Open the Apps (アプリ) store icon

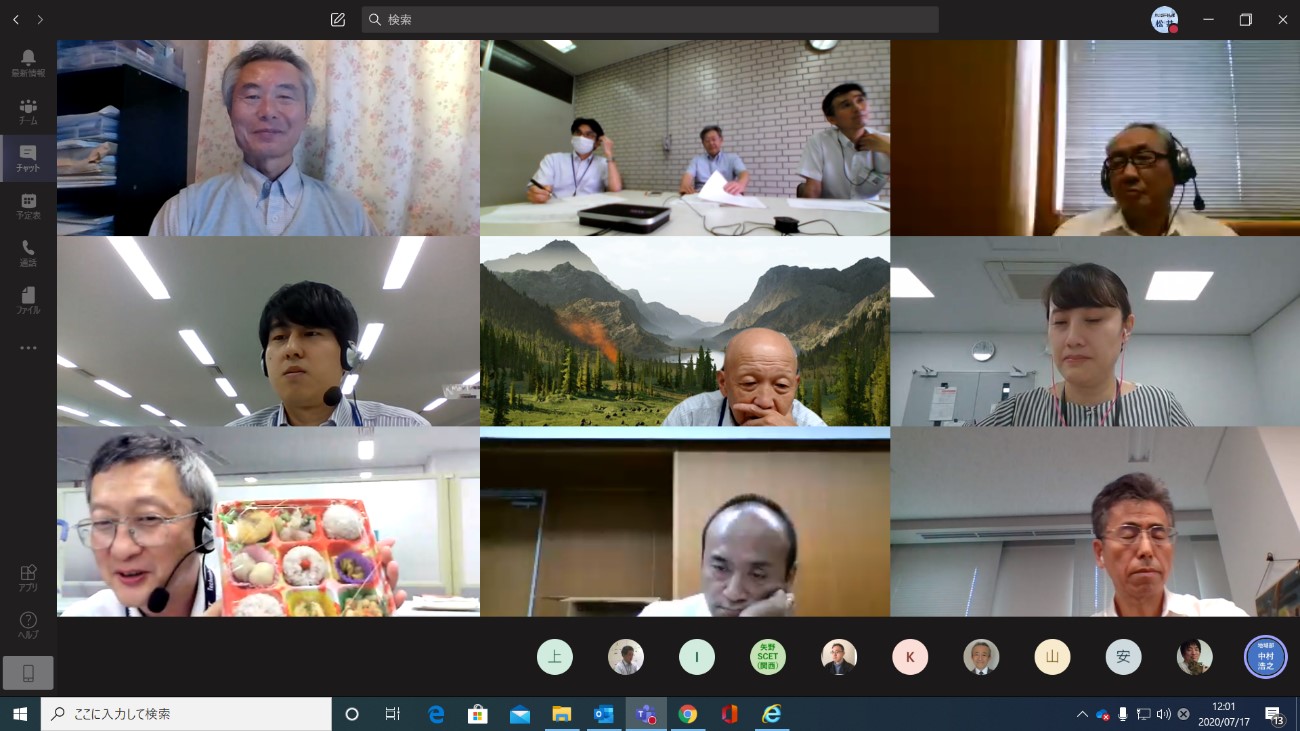click(28, 578)
